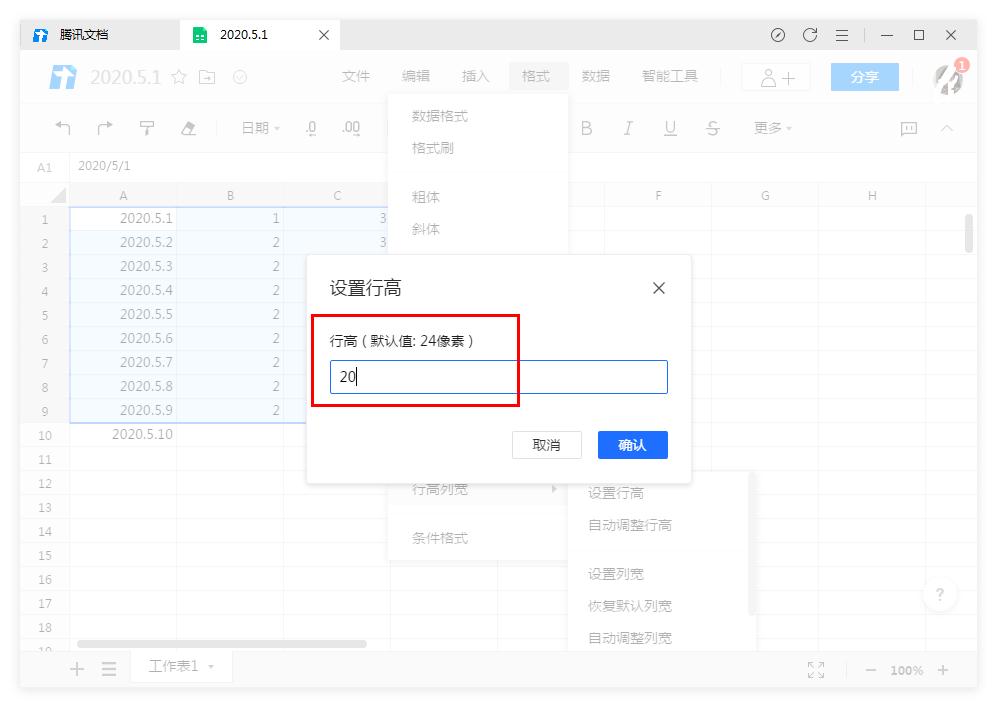This screenshot has height=707, width=997.
Task: Click 分享 to share the document
Action: point(864,75)
